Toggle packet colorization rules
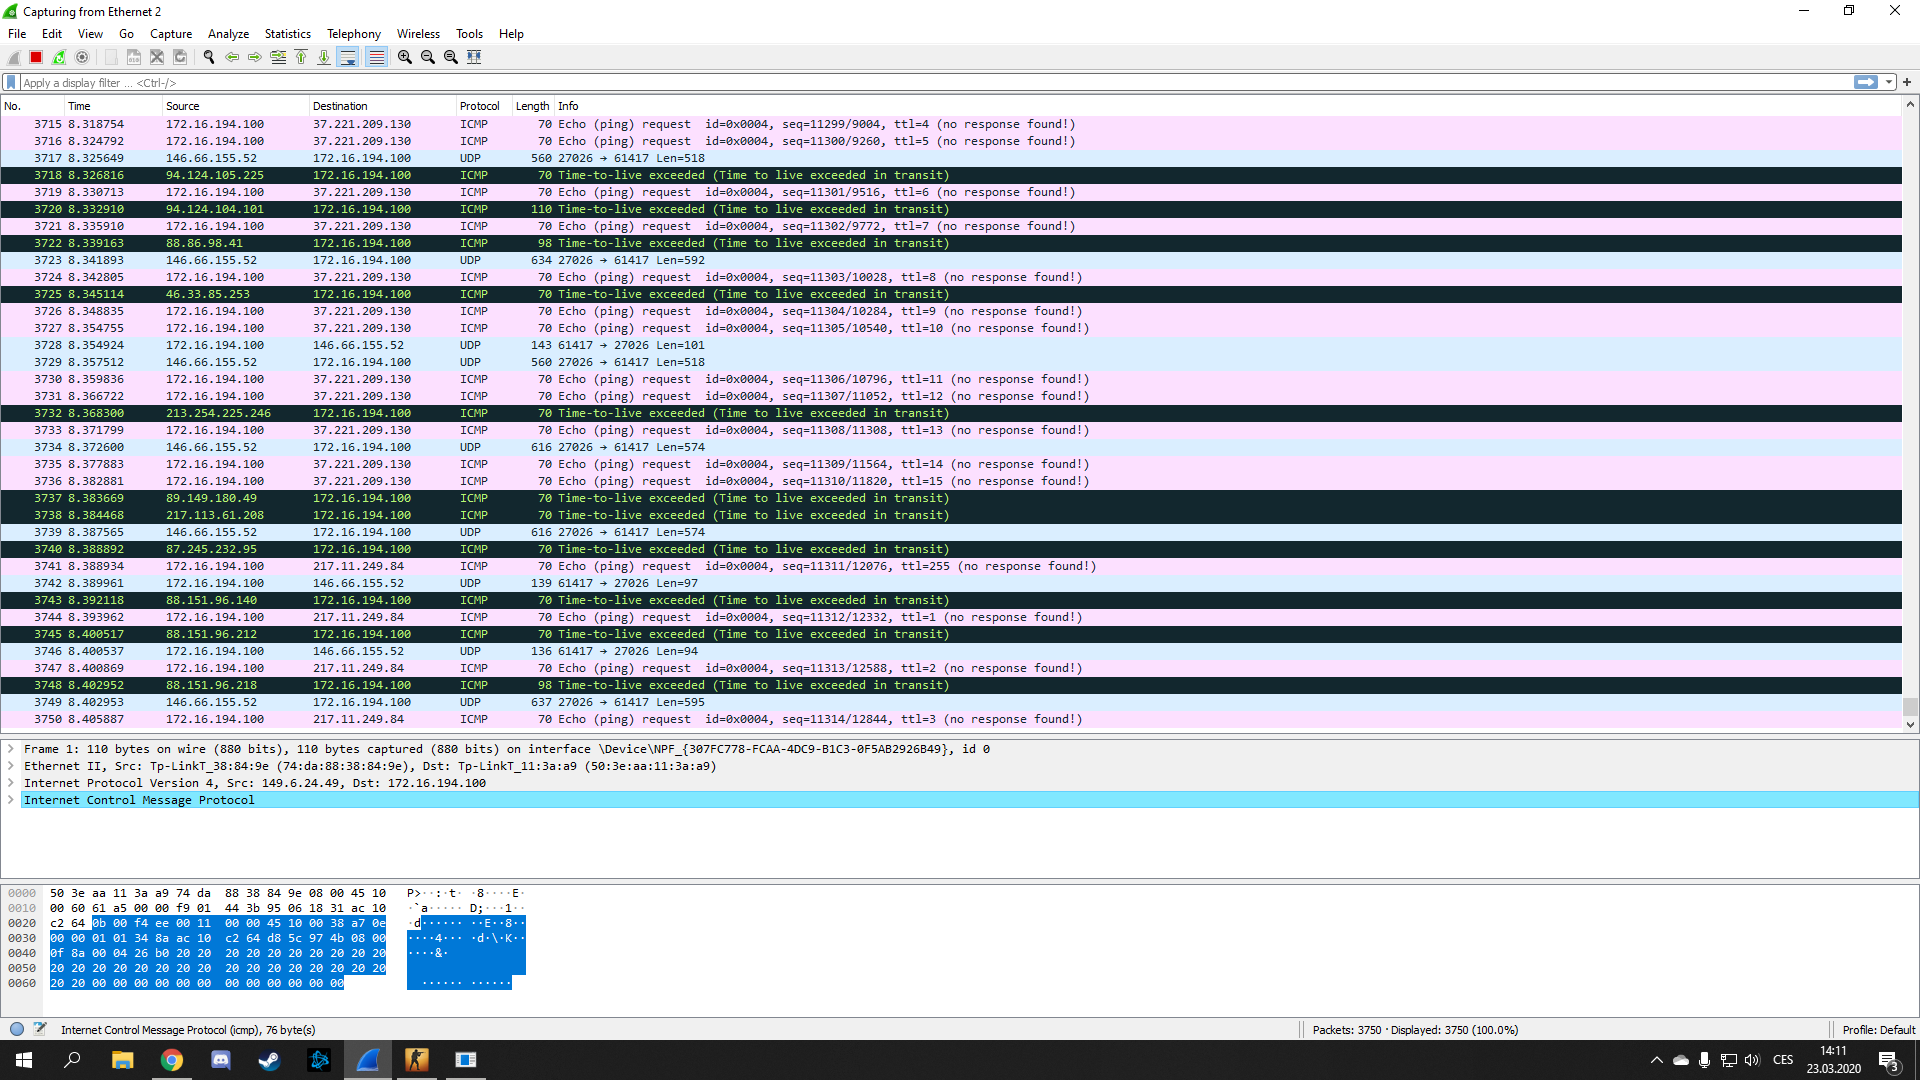Image resolution: width=1920 pixels, height=1080 pixels. [x=376, y=57]
